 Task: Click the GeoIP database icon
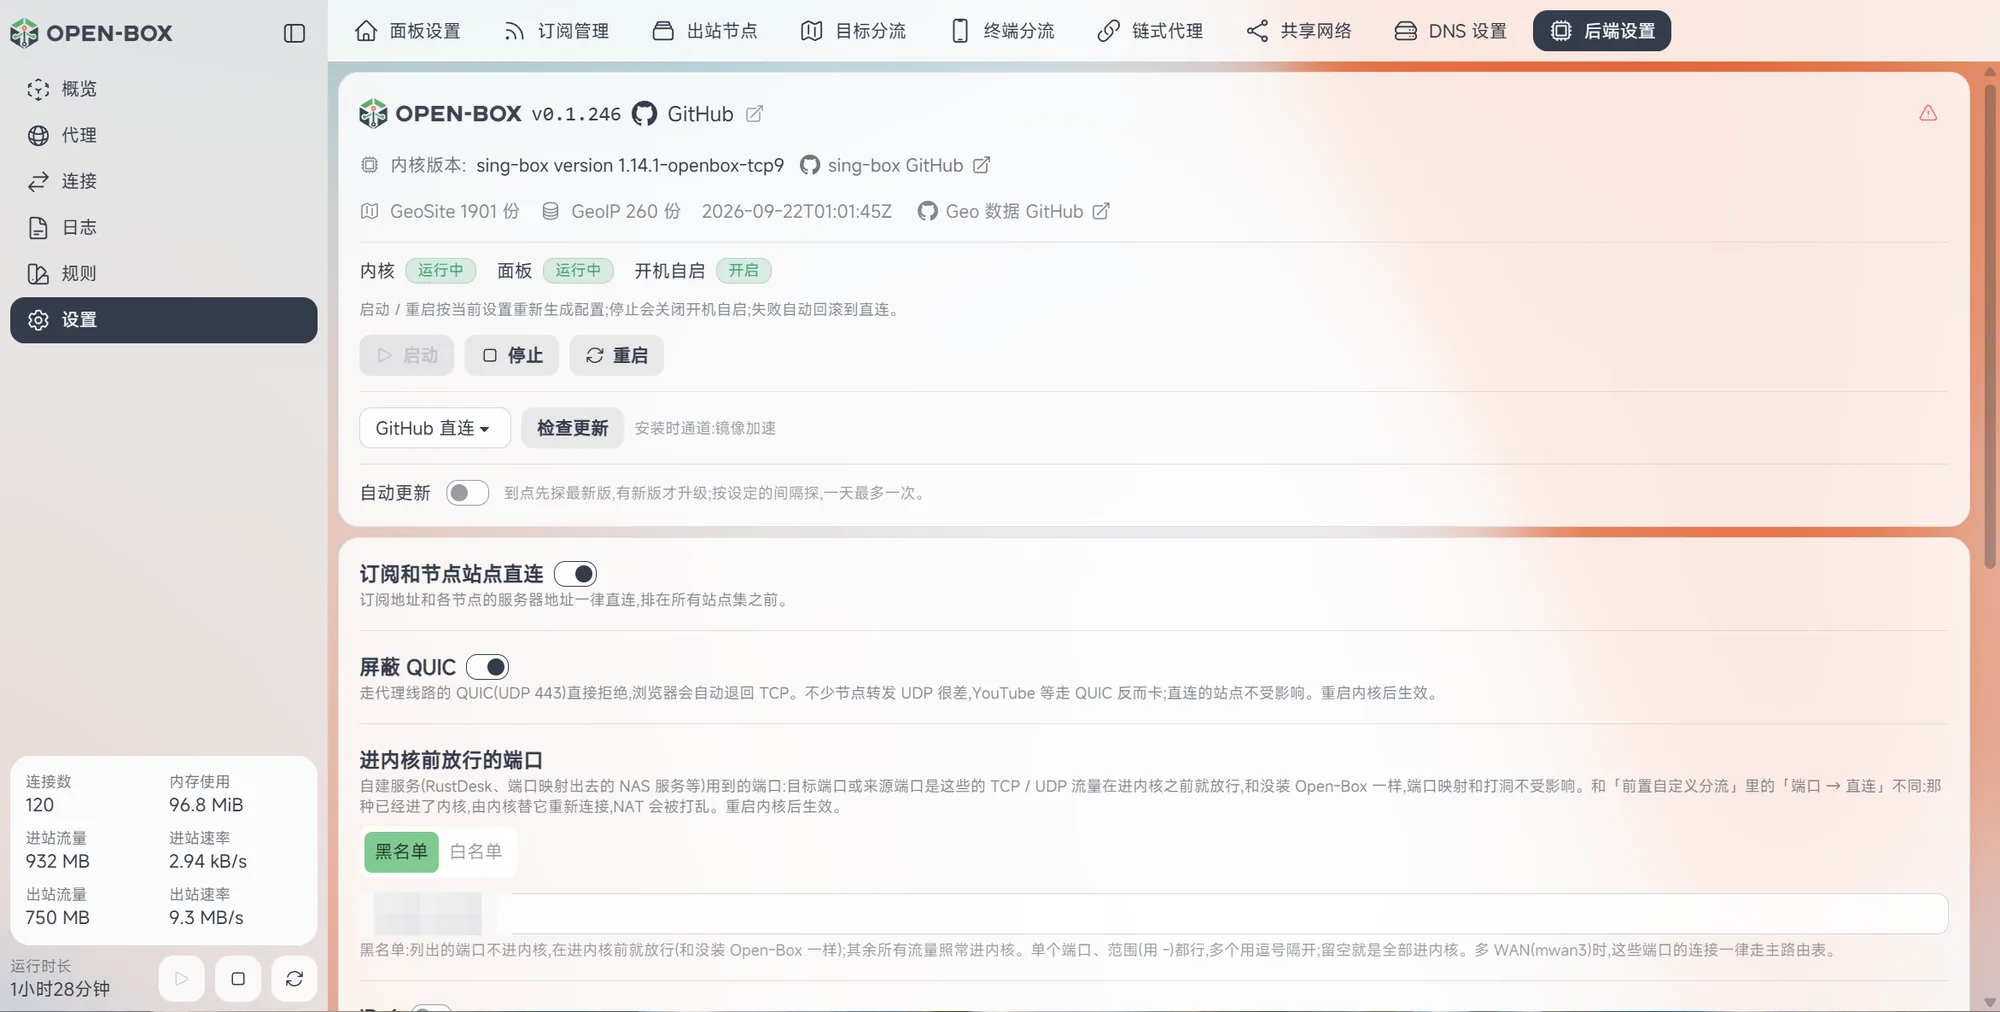(550, 211)
